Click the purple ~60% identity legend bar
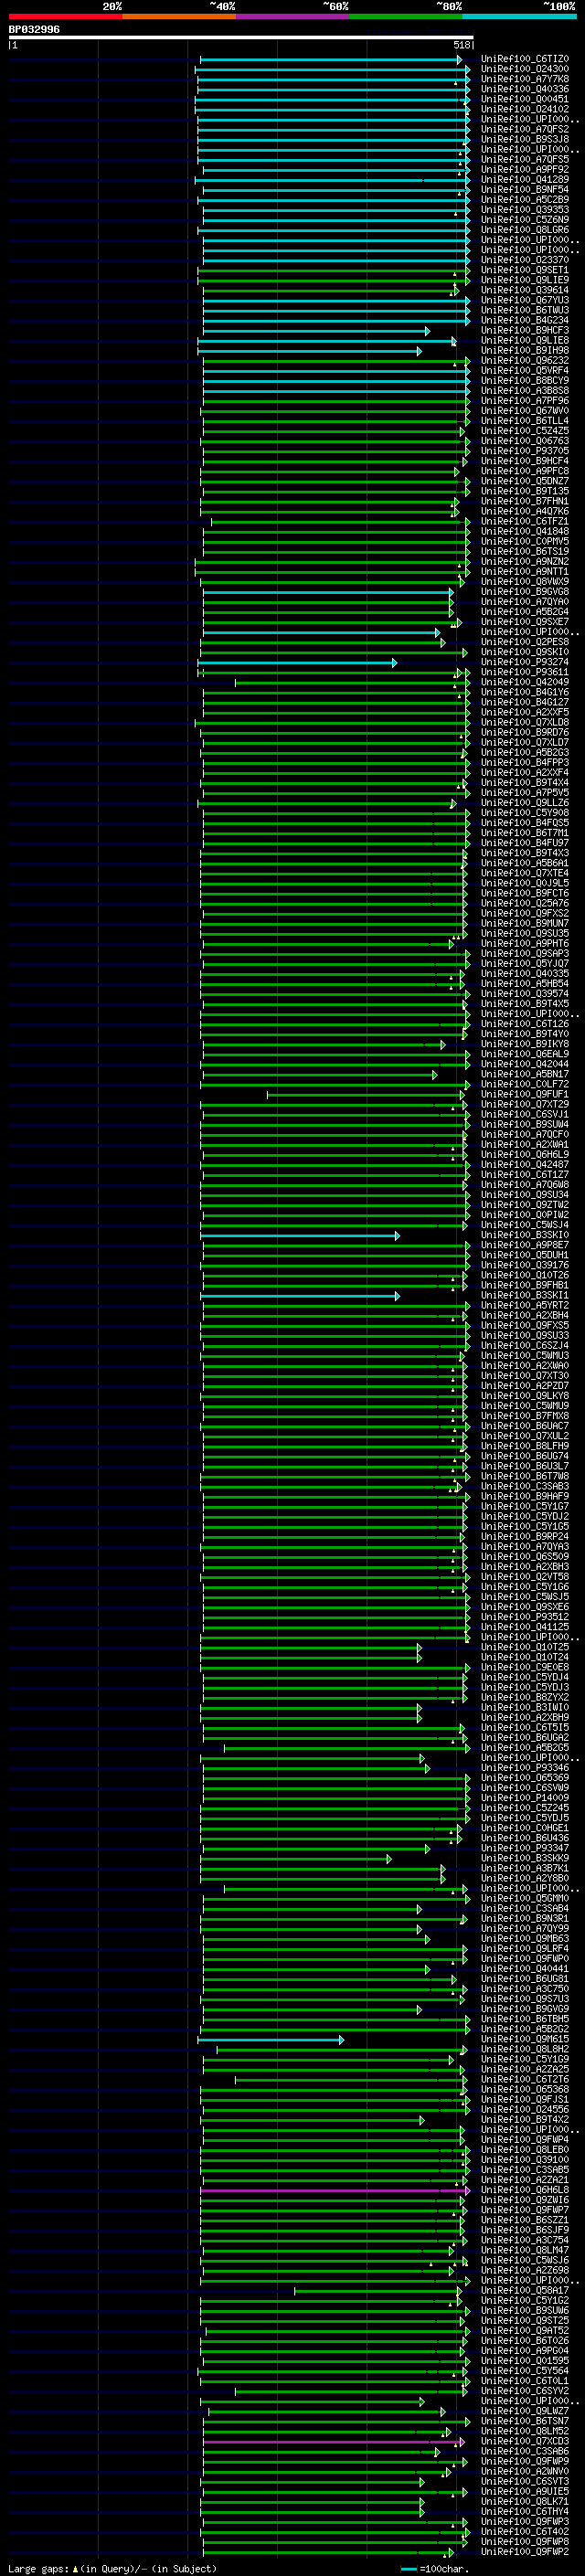This screenshot has width=585, height=2576. tap(293, 16)
